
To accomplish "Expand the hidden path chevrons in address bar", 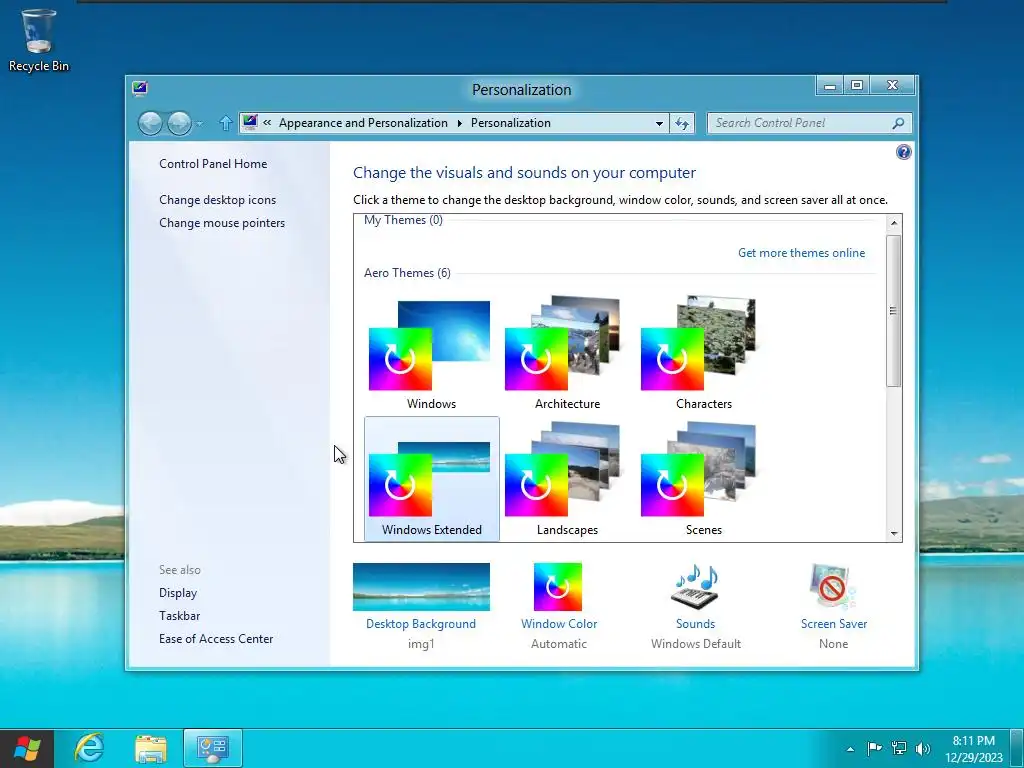I will [x=267, y=122].
